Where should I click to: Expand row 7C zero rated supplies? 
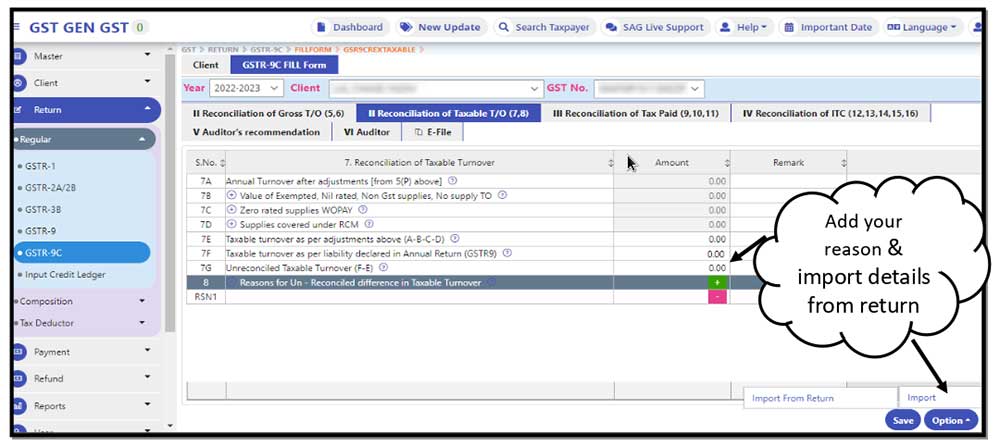[x=232, y=210]
